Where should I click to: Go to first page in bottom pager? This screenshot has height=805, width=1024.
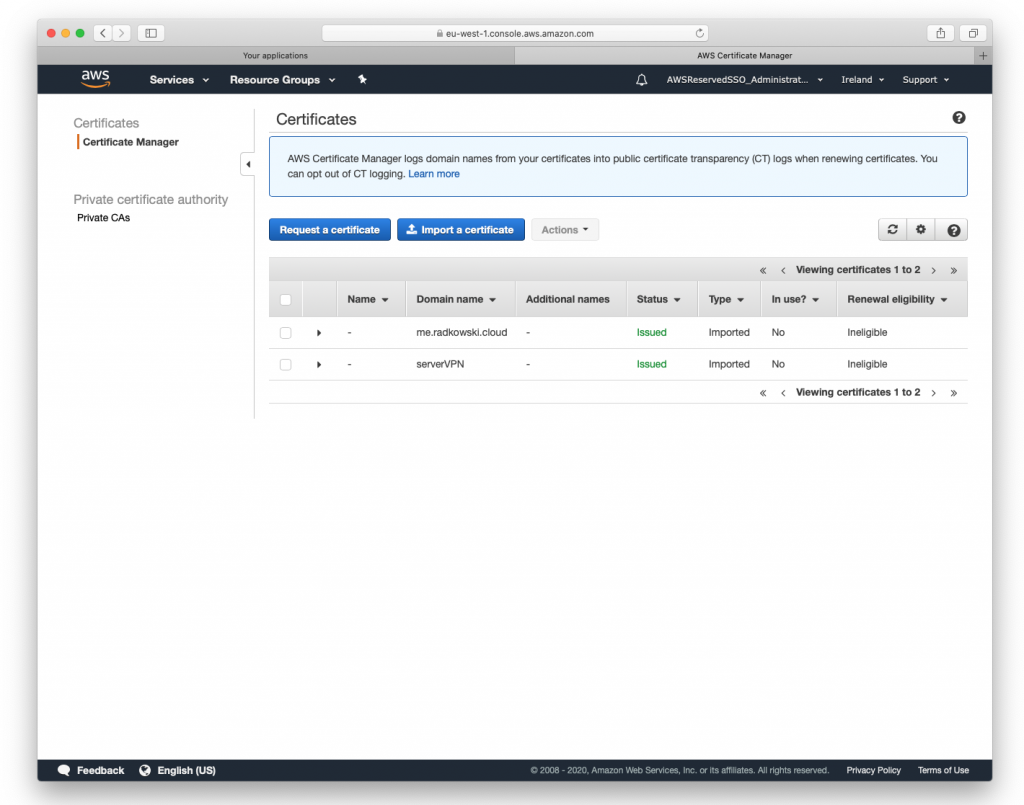(x=763, y=392)
